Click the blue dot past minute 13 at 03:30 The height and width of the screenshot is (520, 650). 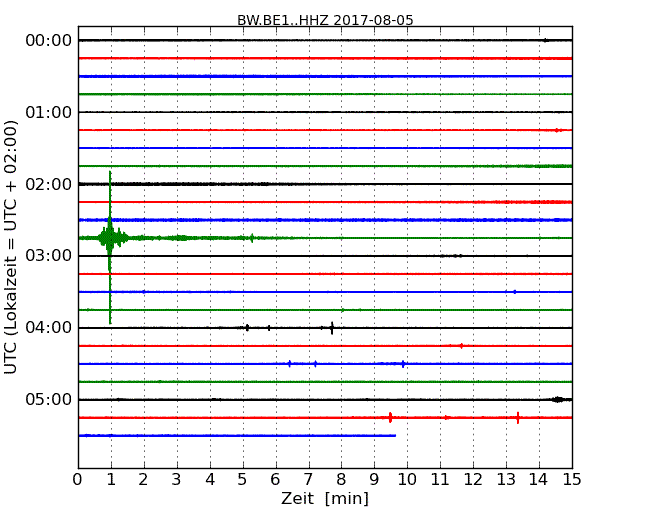515,292
